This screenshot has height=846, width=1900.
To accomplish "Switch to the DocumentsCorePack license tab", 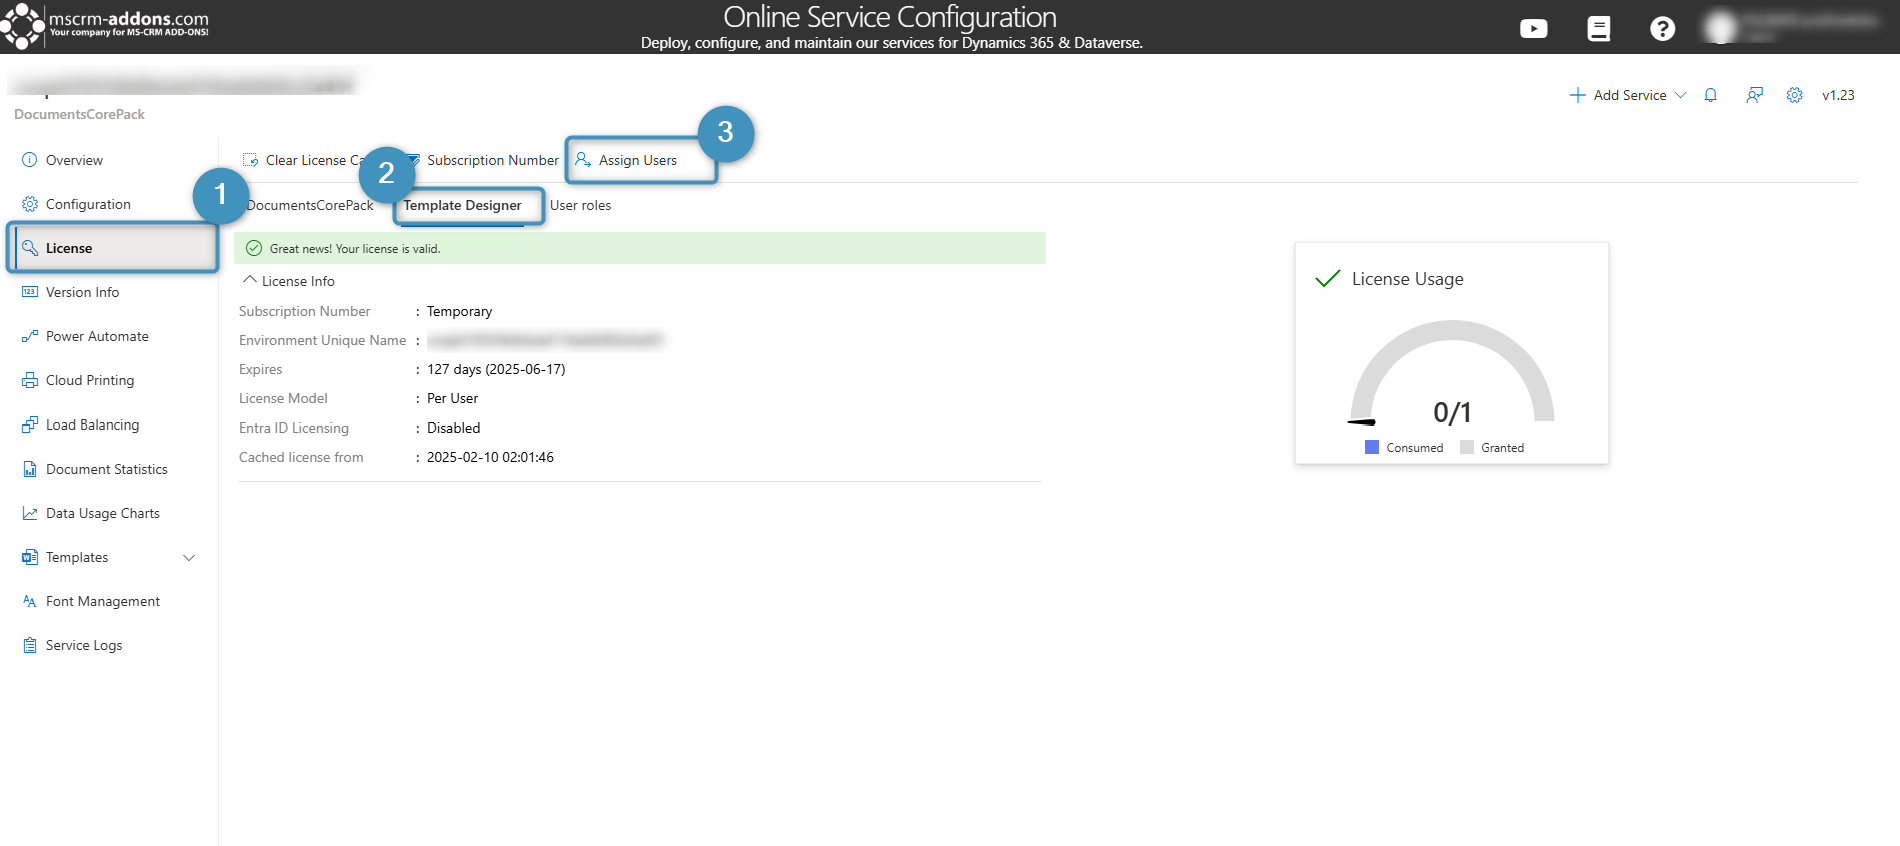I will point(310,205).
